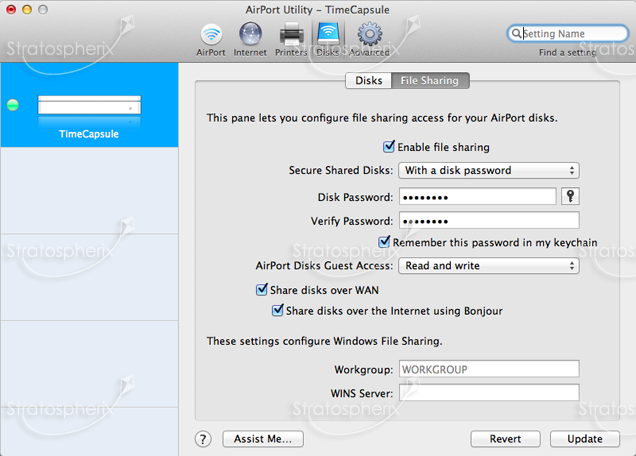Switch to the Disks tab

(368, 80)
